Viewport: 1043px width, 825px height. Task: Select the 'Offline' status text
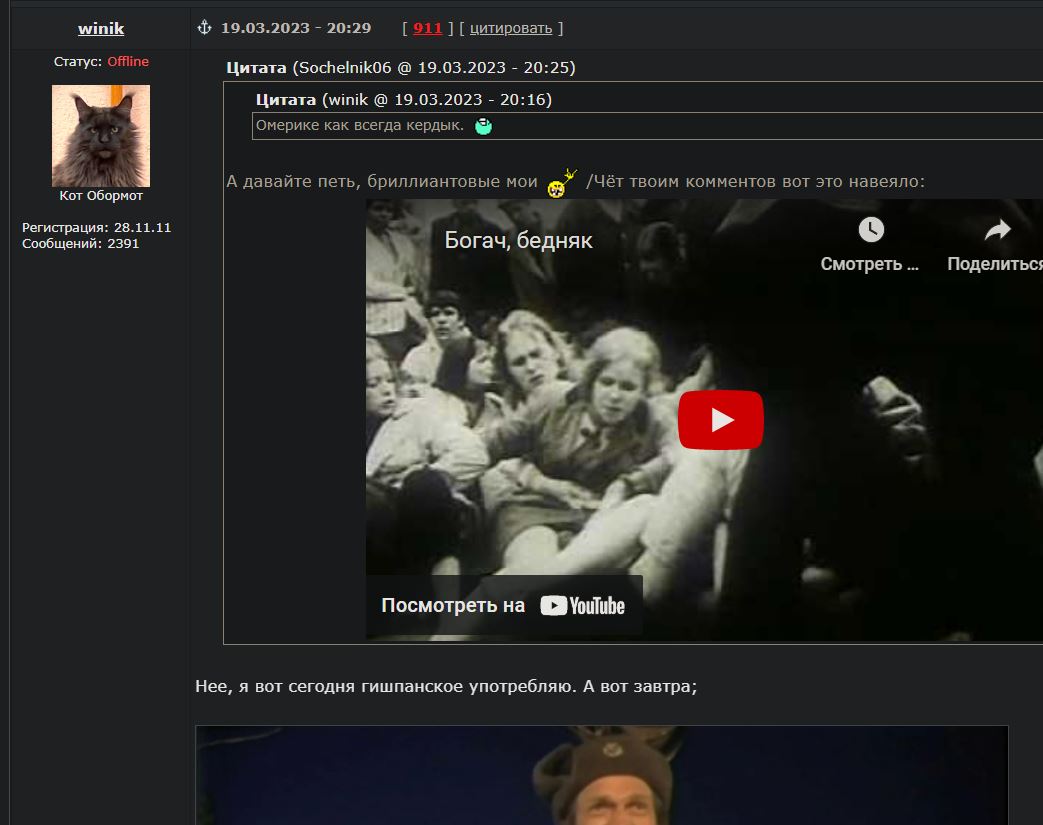tap(128, 61)
